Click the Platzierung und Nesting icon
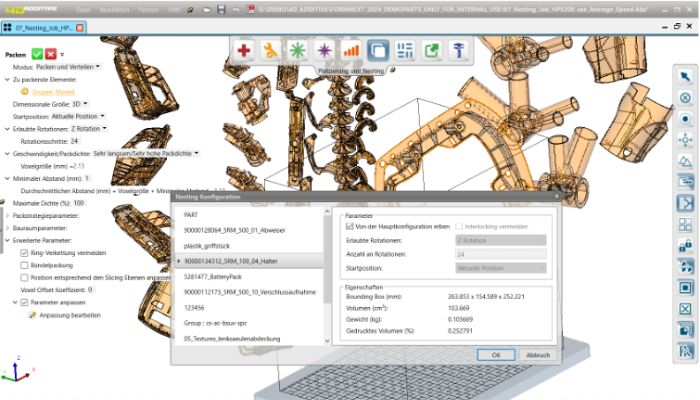 coord(378,49)
